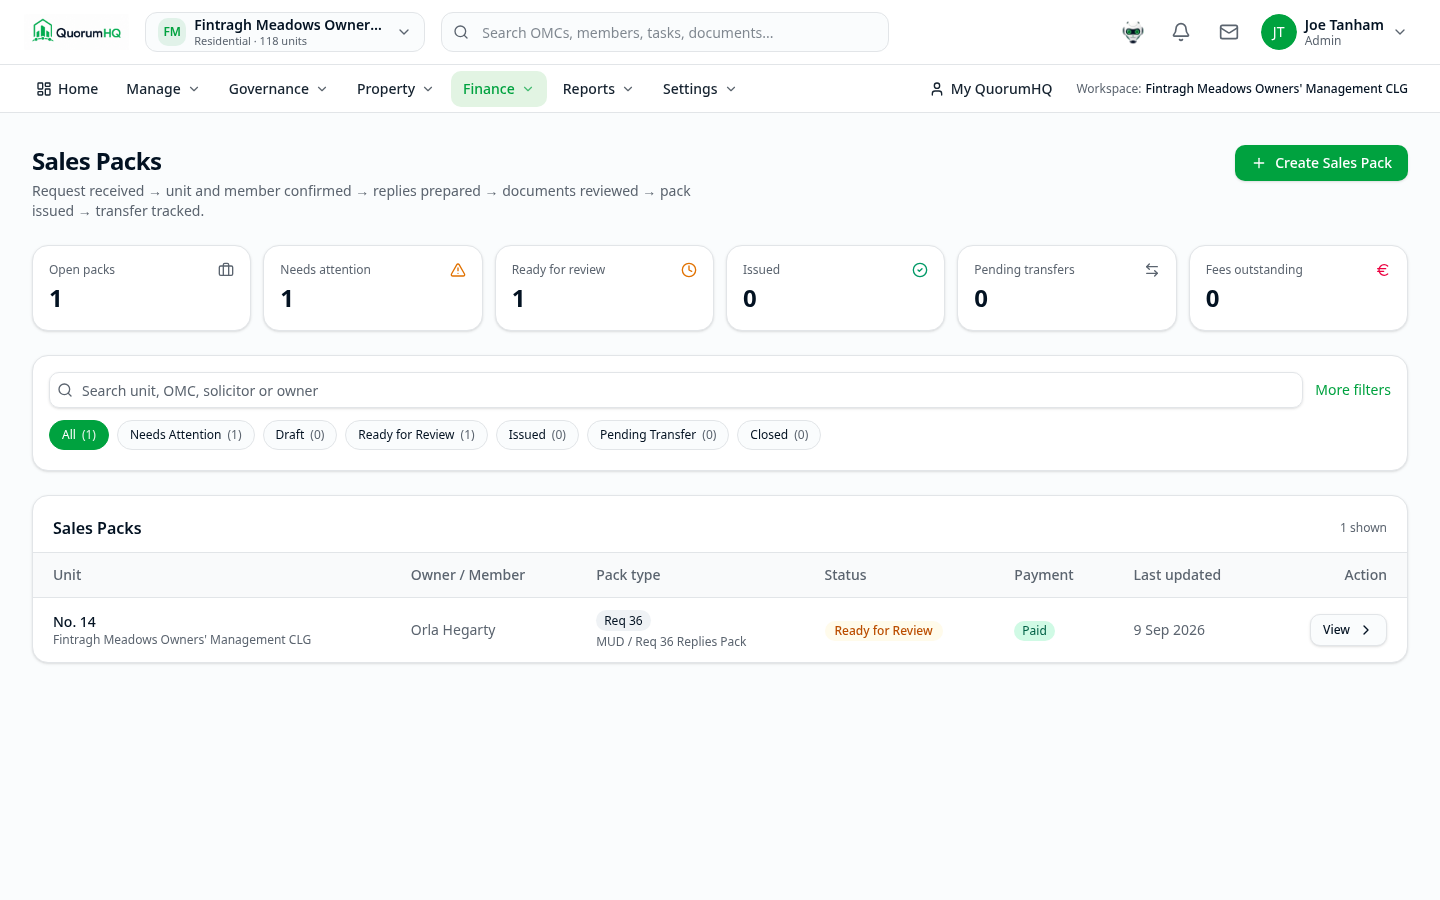The width and height of the screenshot is (1440, 900).
Task: Click the Paid payment badge
Action: click(x=1034, y=631)
